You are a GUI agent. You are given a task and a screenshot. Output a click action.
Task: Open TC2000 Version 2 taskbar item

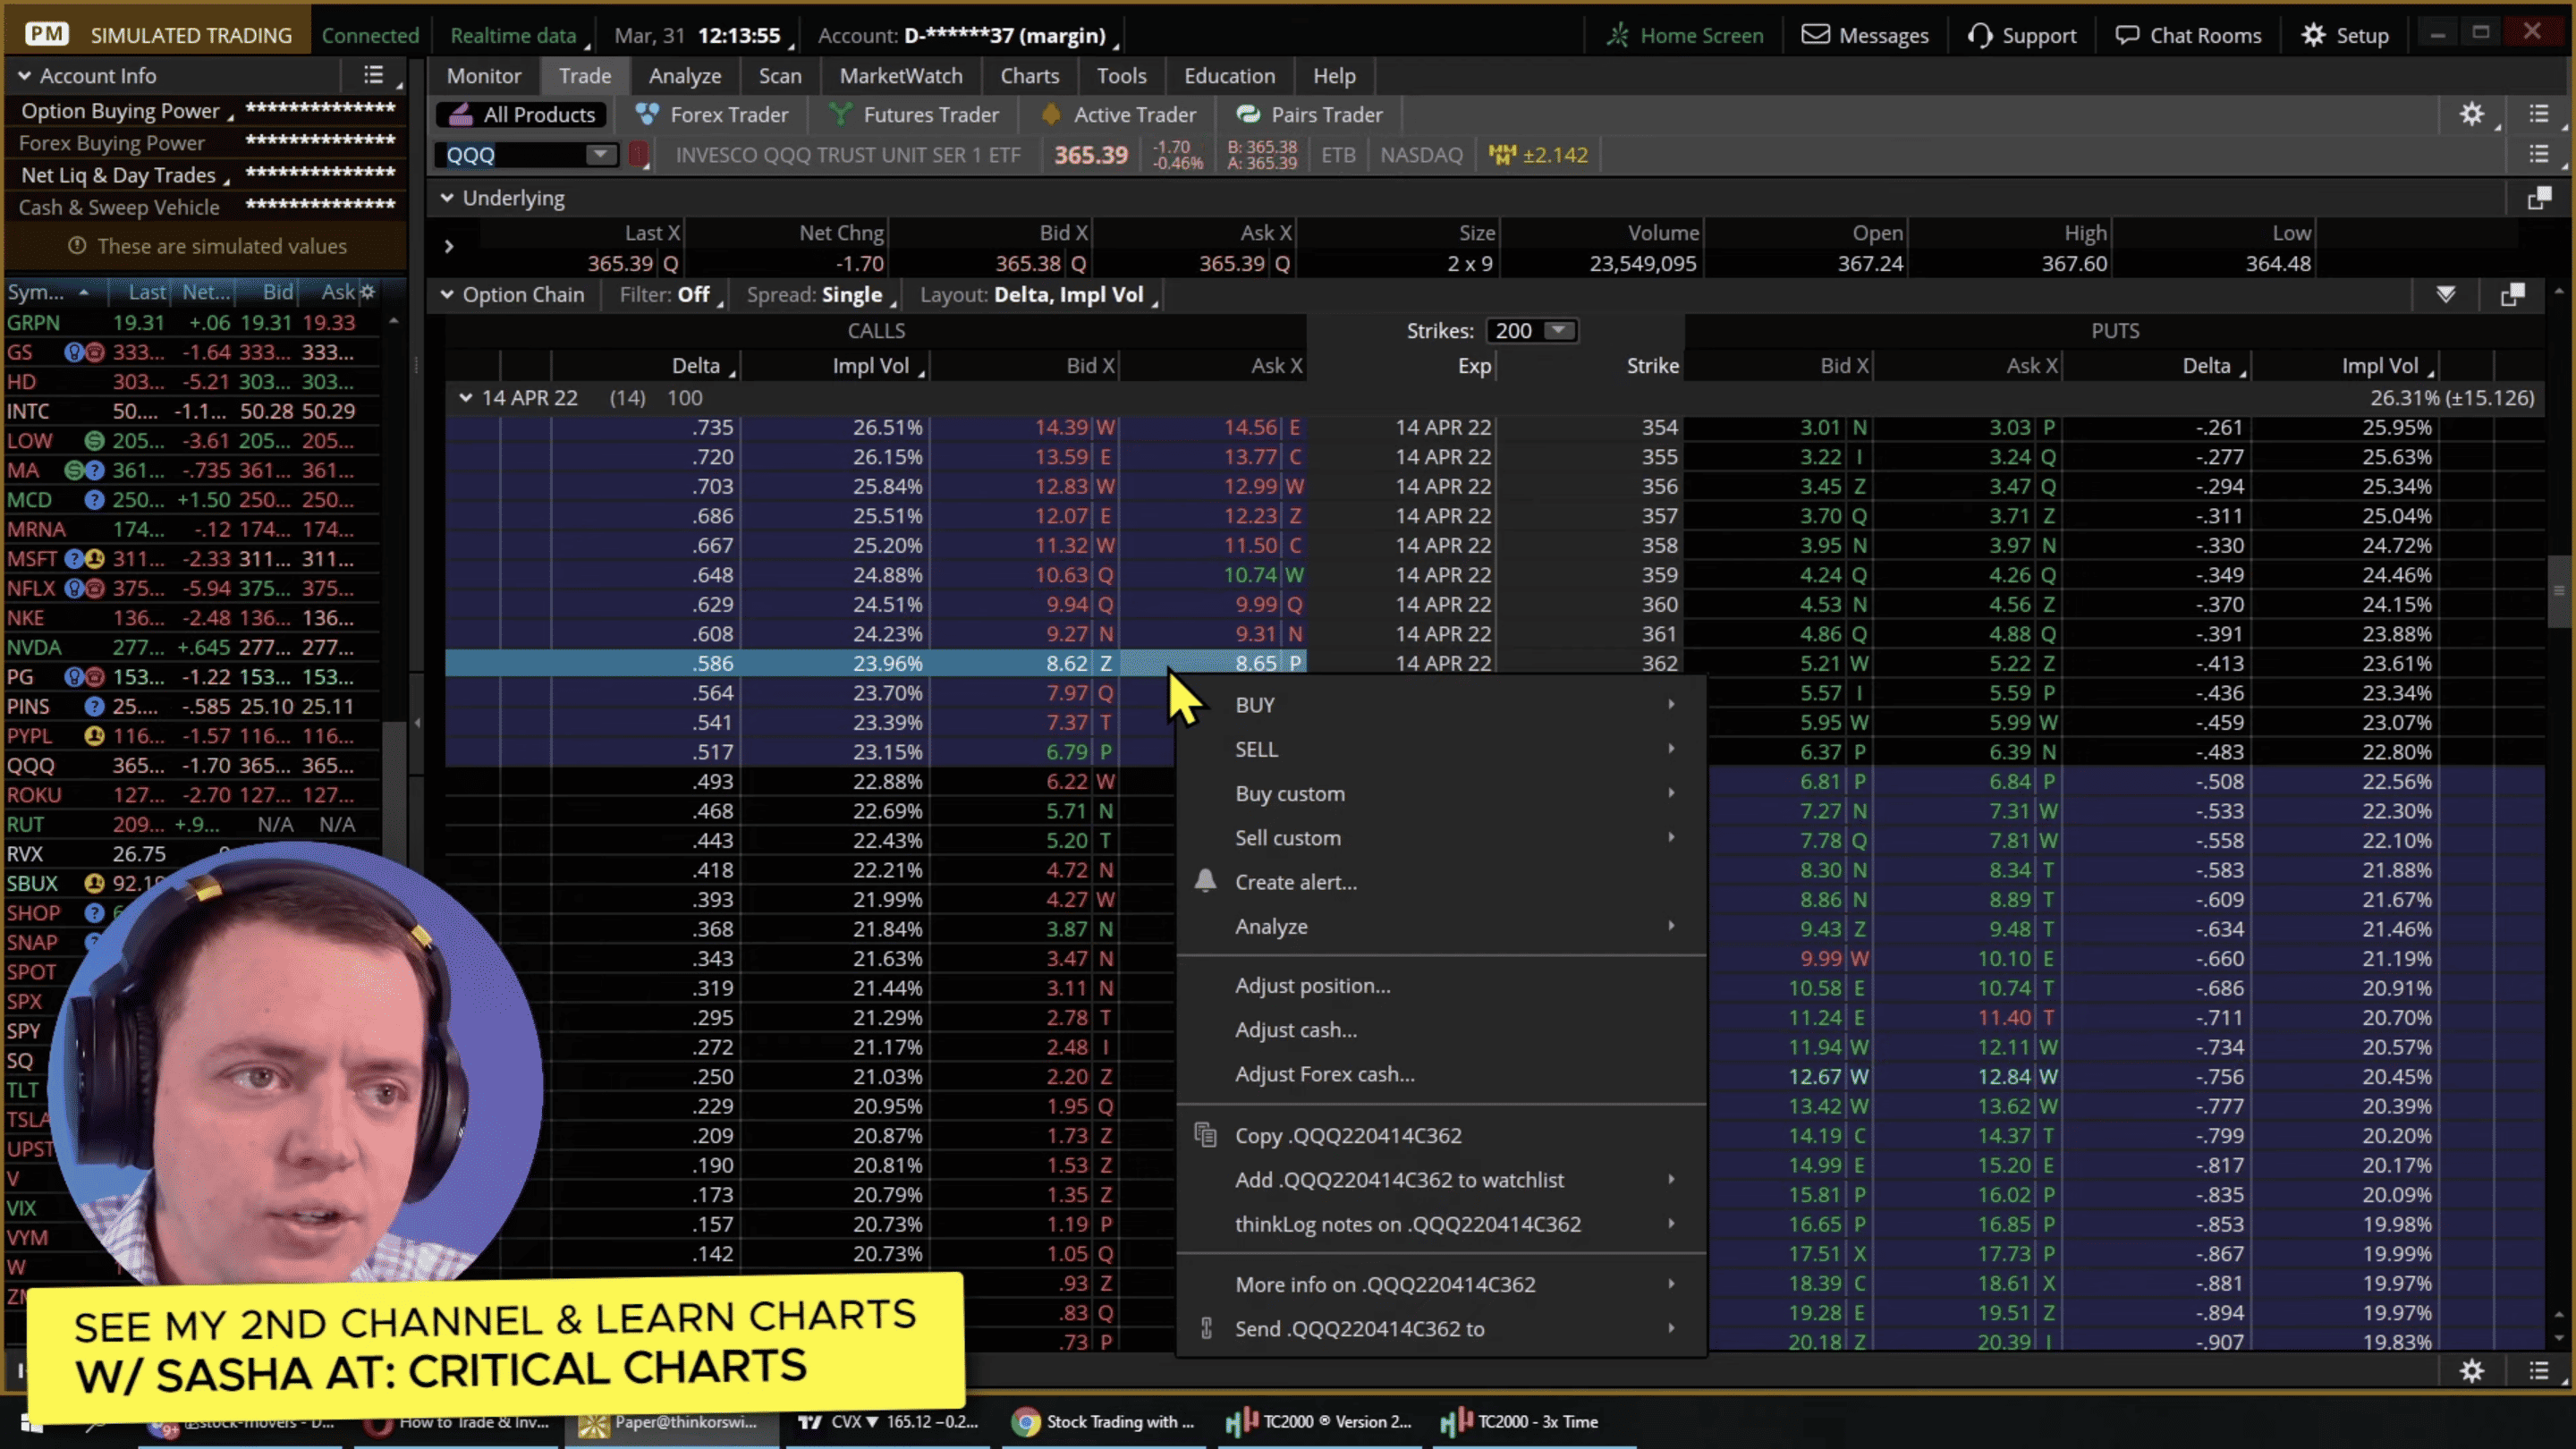point(1319,1421)
